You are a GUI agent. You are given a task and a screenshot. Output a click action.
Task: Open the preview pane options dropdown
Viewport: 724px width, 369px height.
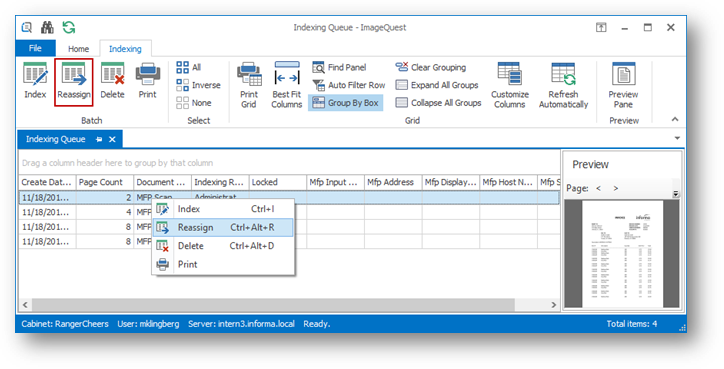coord(676,194)
